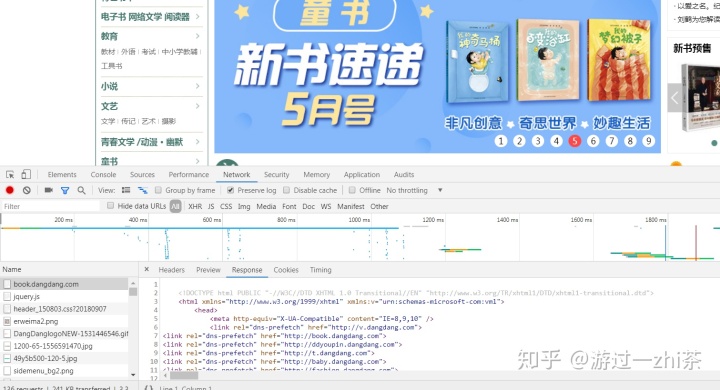Toggle the device toolbar icon
This screenshot has width=720, height=390.
(x=26, y=174)
